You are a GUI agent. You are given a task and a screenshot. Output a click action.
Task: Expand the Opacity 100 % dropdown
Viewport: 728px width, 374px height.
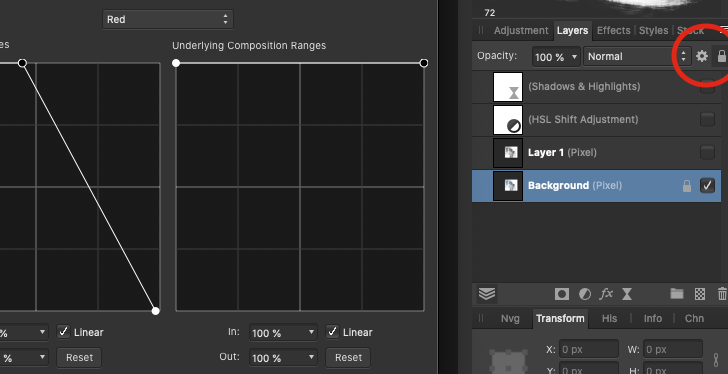click(x=556, y=57)
